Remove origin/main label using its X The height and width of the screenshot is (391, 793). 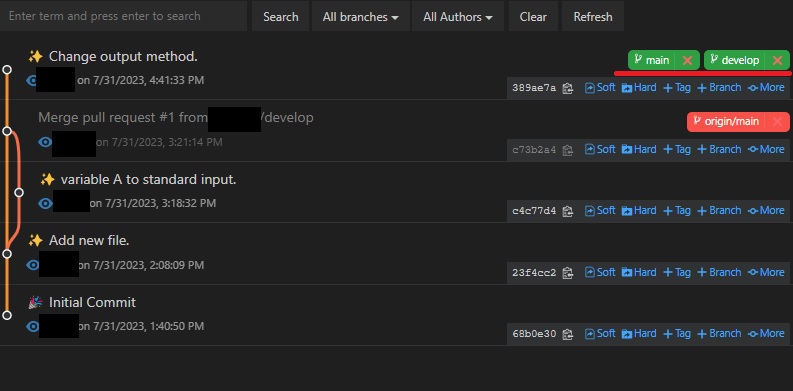pyautogui.click(x=777, y=121)
